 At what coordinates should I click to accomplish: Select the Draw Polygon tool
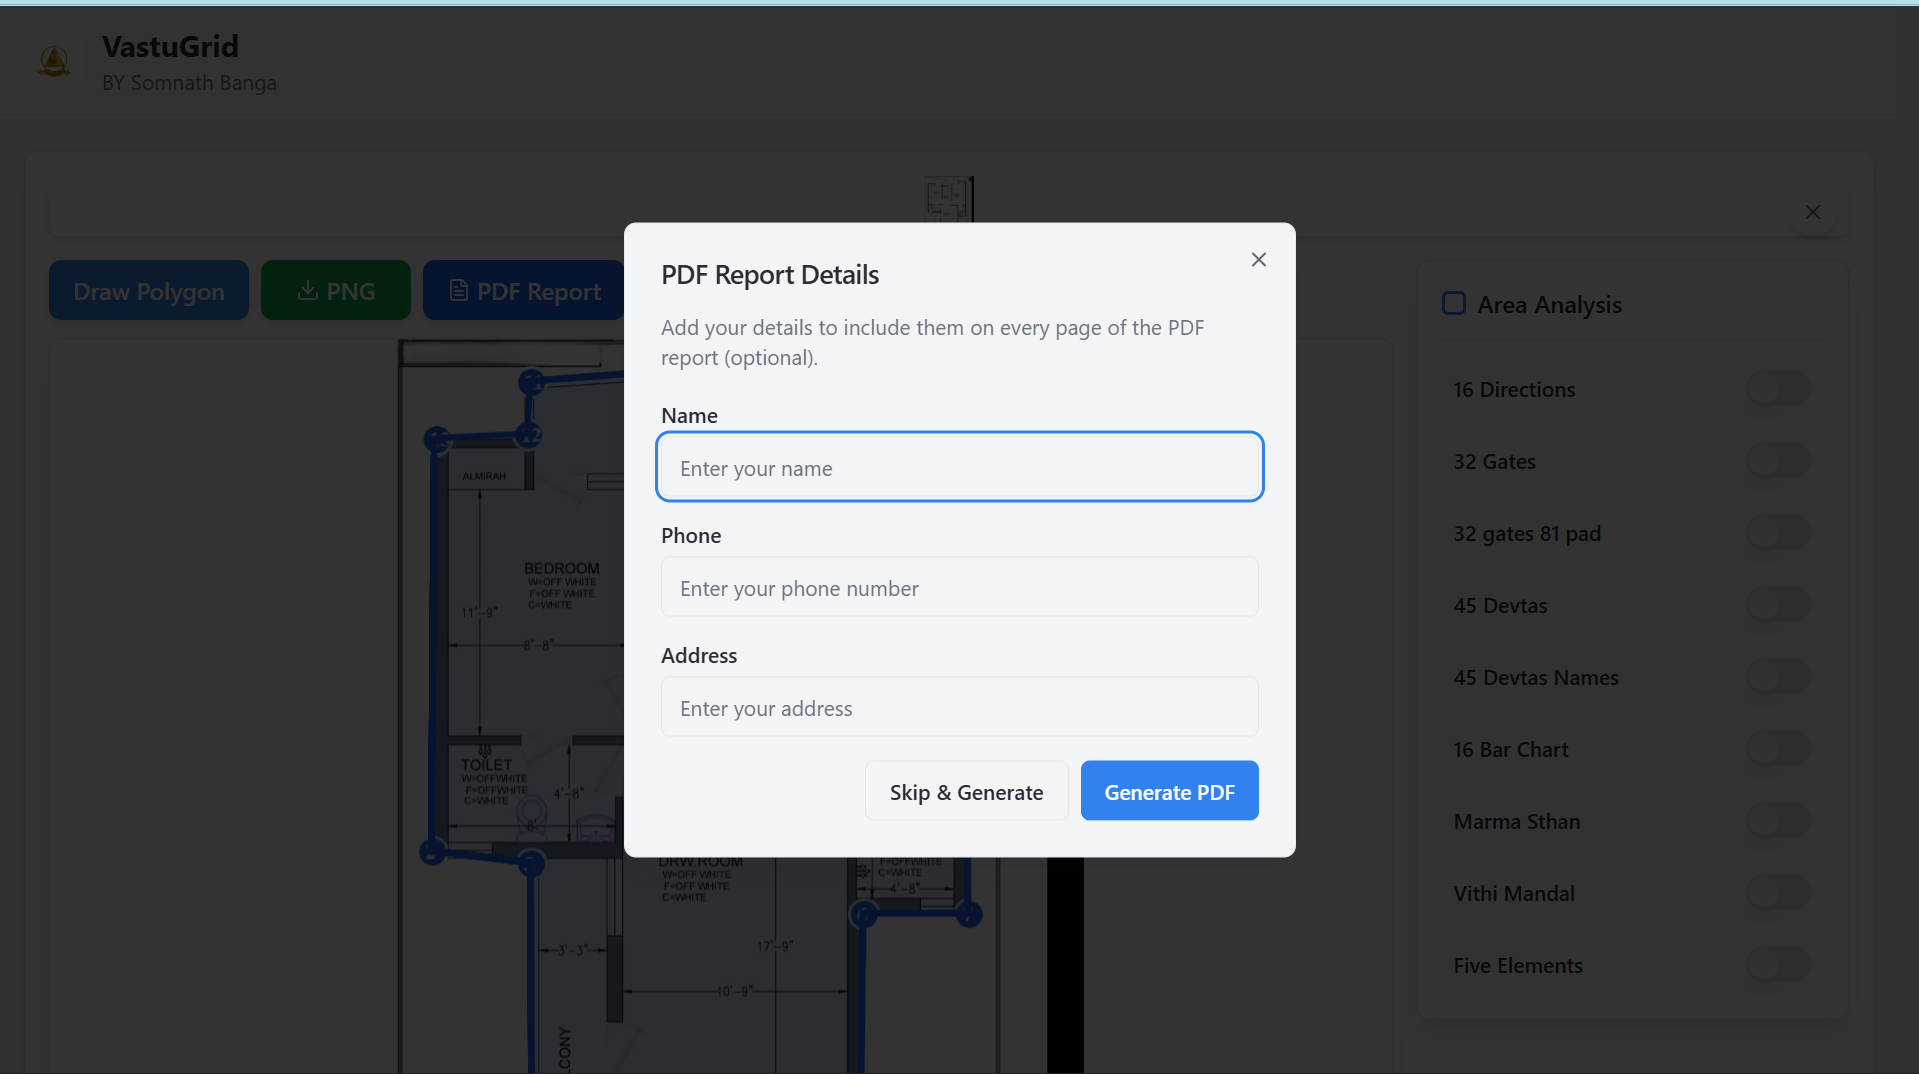pyautogui.click(x=148, y=290)
